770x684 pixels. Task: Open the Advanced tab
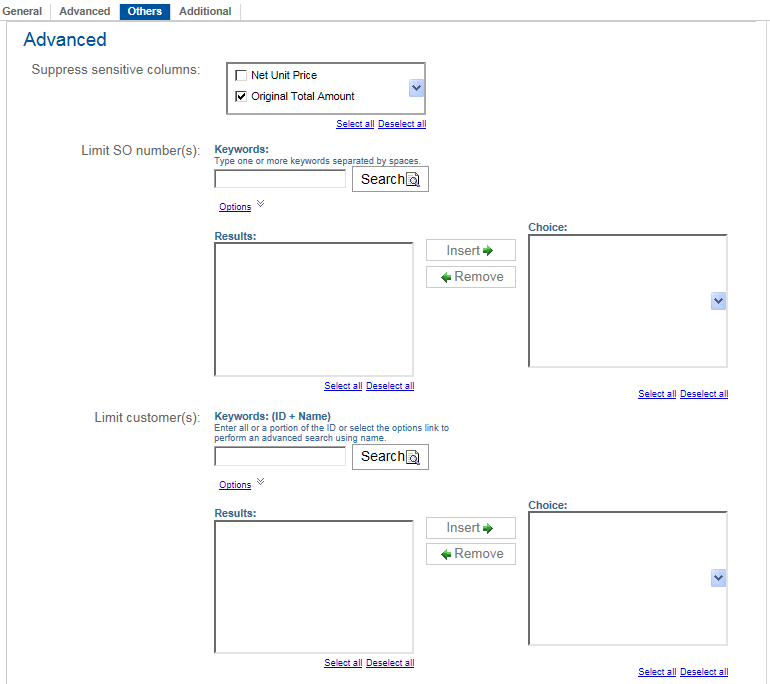(x=85, y=12)
